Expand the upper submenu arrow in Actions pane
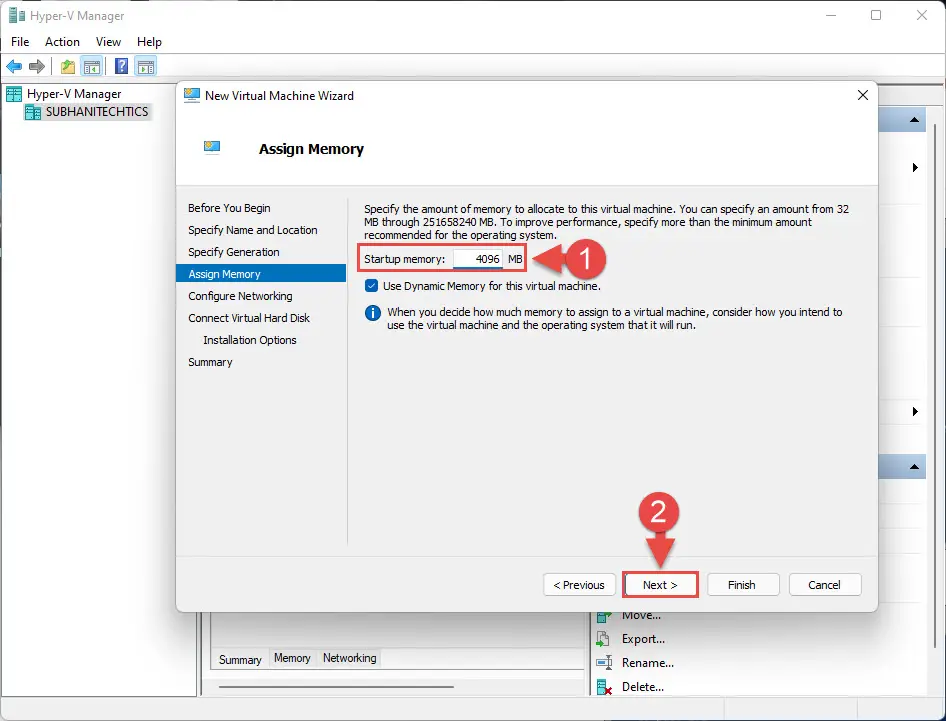The height and width of the screenshot is (721, 946). [915, 168]
